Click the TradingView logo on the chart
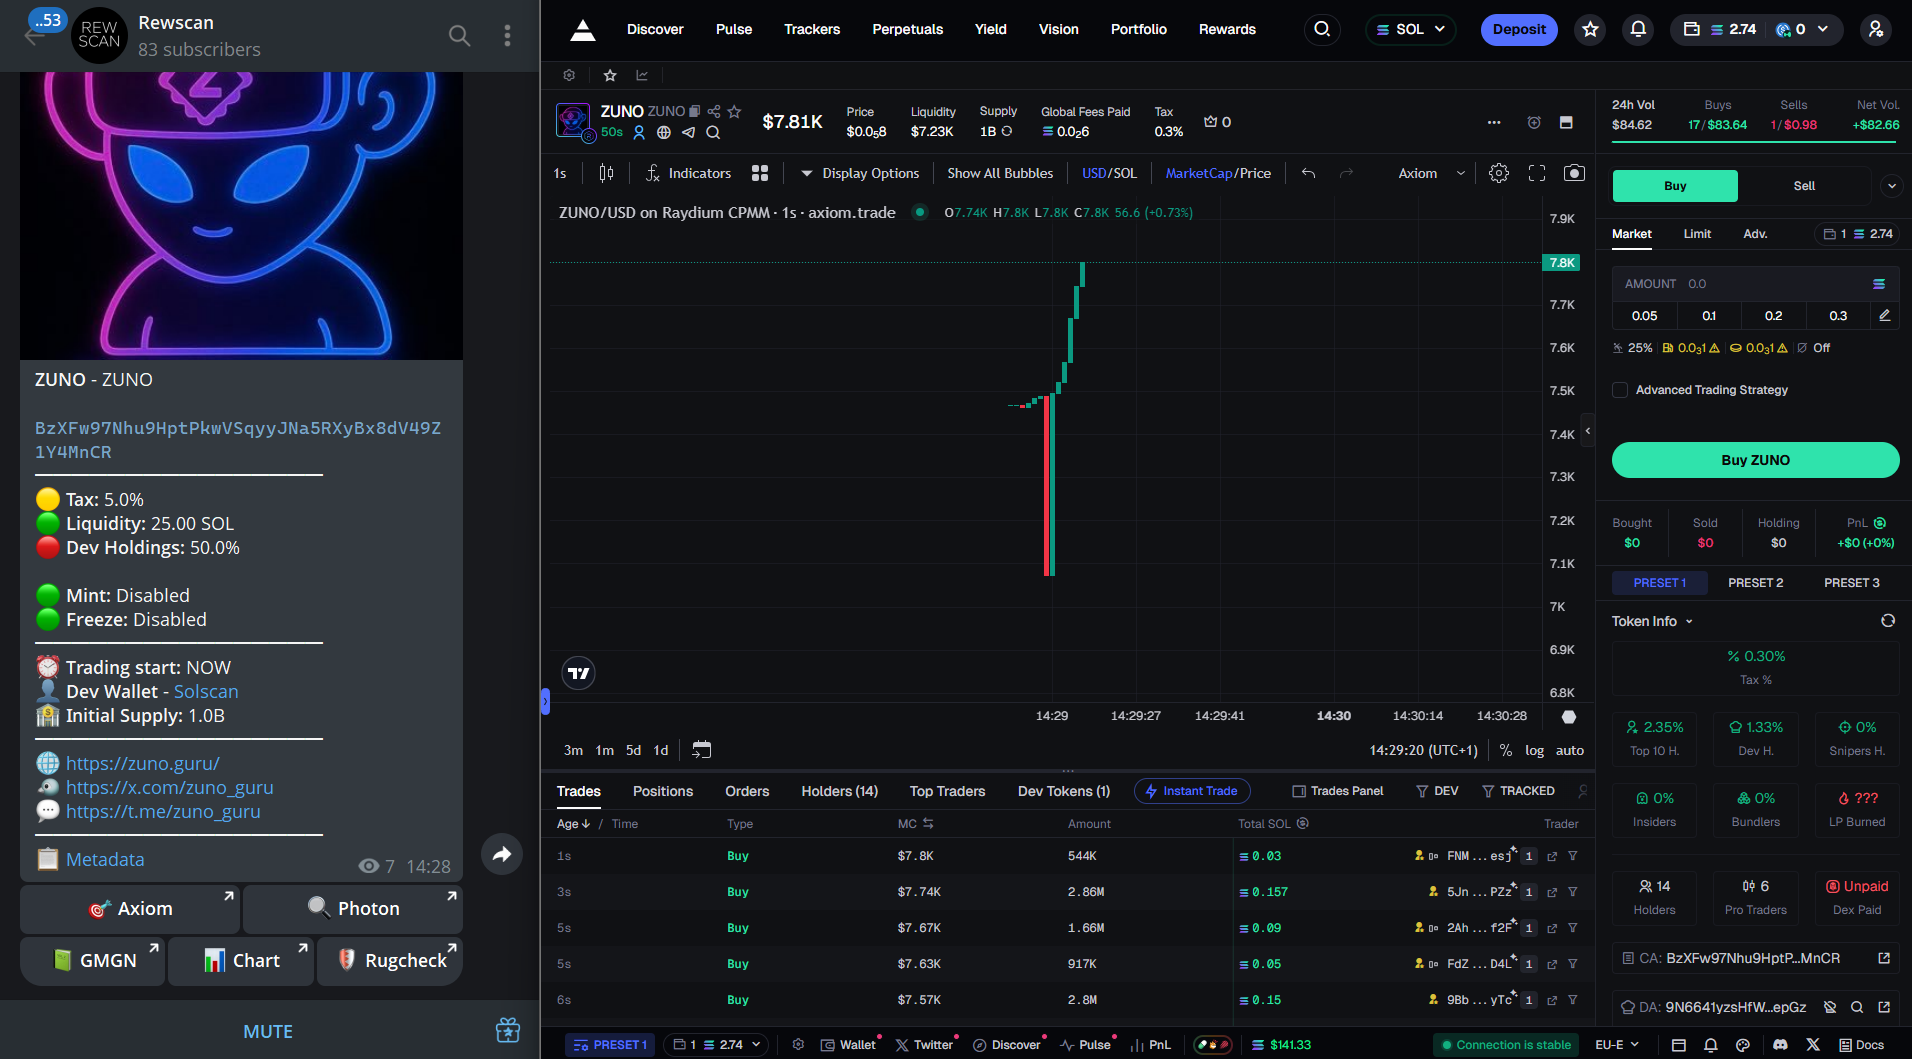This screenshot has width=1912, height=1059. tap(578, 673)
